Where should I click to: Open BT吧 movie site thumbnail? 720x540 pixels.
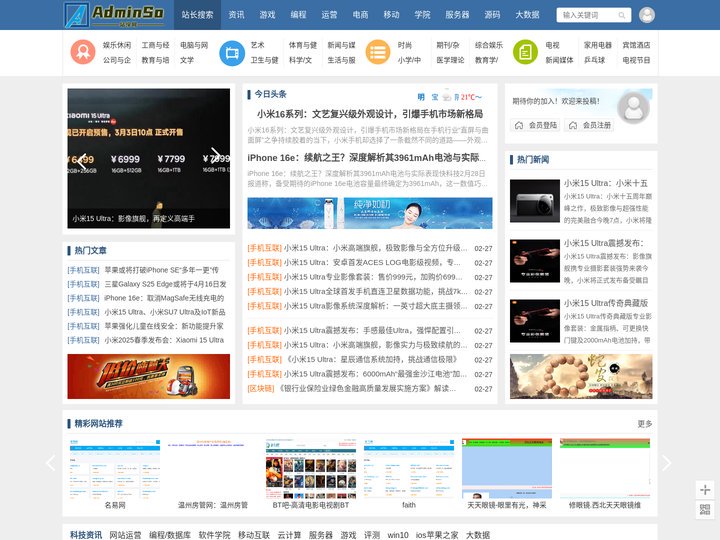tap(311, 468)
